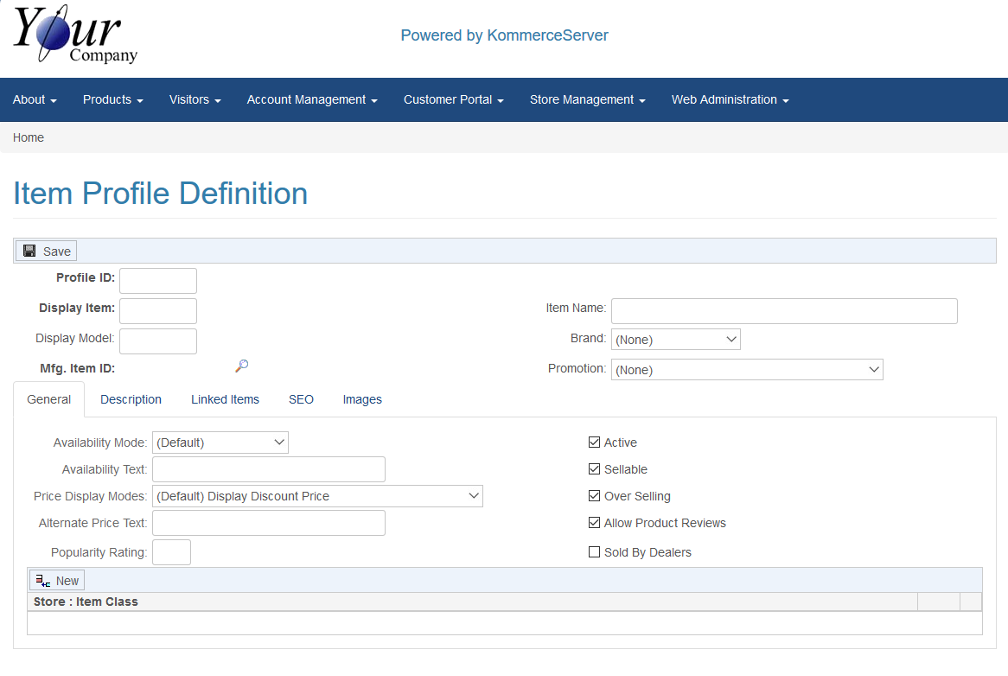
Task: Click the Mfg. Item ID lookup magnifier
Action: coord(241,367)
